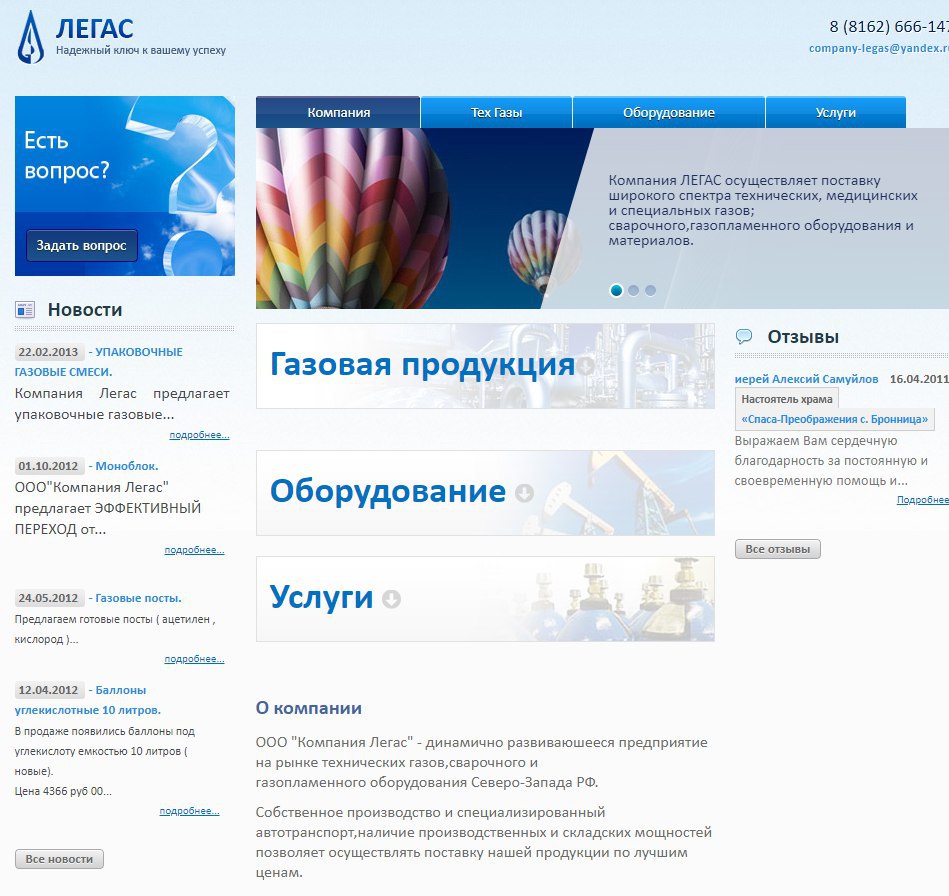Open Баллоны углекислотные 10 литров news title
The height and width of the screenshot is (896, 949).
[88, 700]
